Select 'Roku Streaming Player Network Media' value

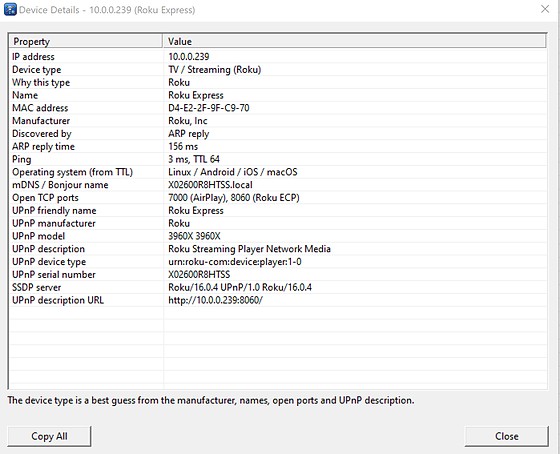249,249
